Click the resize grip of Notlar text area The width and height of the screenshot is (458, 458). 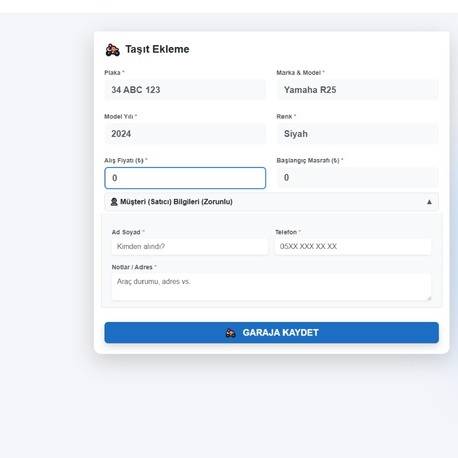pyautogui.click(x=429, y=298)
